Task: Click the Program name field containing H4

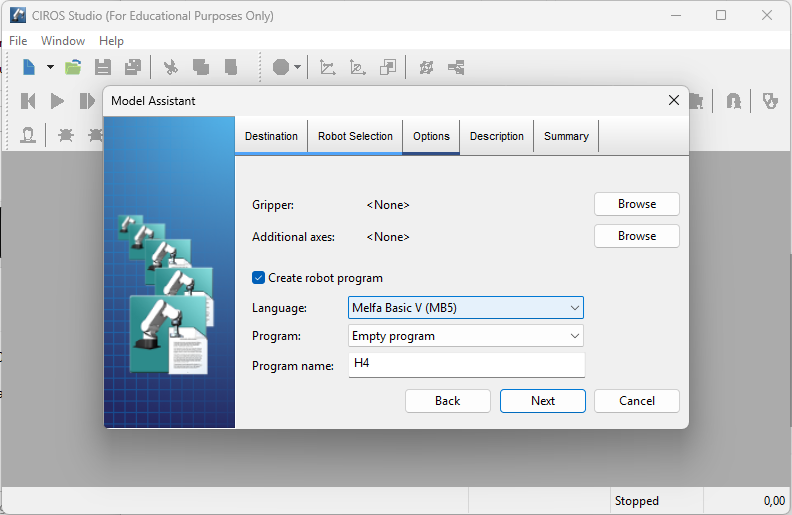Action: [x=467, y=365]
